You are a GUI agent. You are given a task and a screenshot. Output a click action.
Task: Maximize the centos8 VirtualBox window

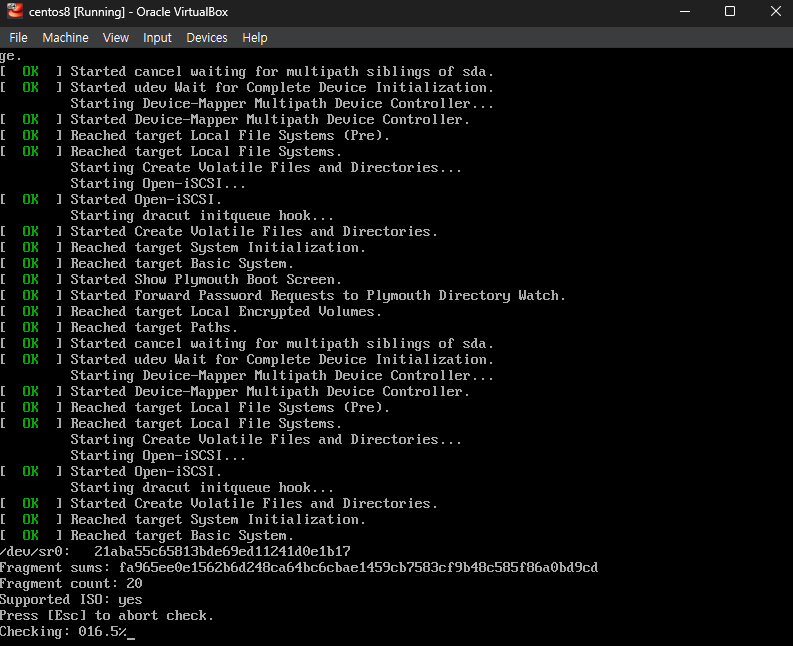pyautogui.click(x=730, y=11)
